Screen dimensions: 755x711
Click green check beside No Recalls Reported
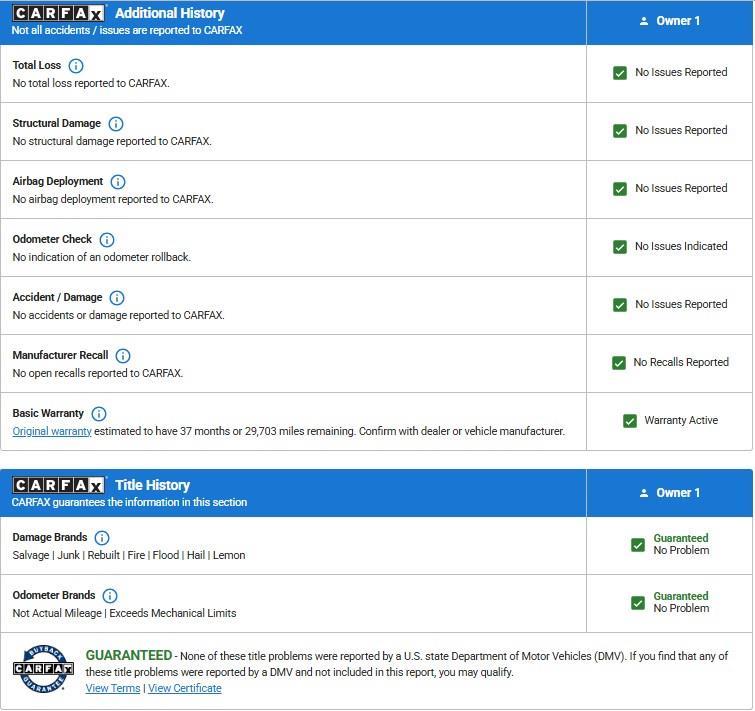coord(619,363)
